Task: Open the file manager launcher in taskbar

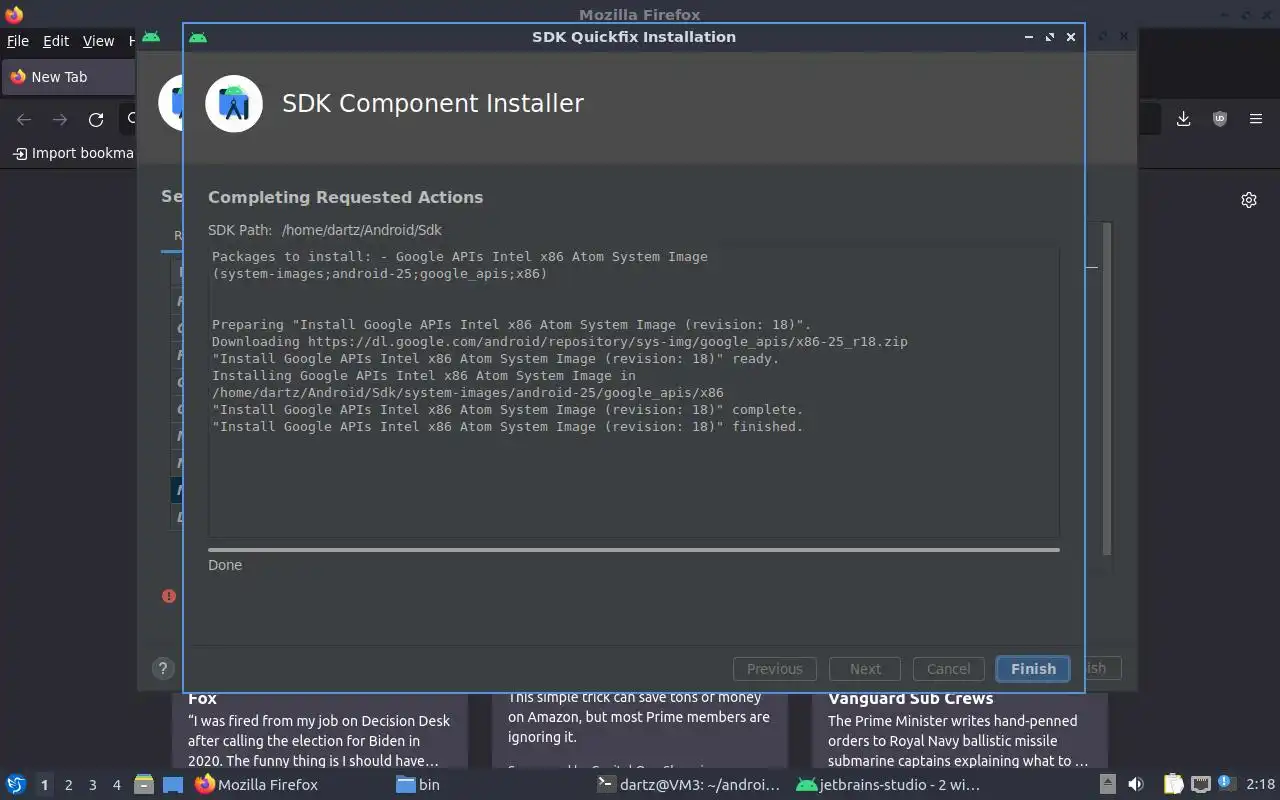Action: pos(144,785)
